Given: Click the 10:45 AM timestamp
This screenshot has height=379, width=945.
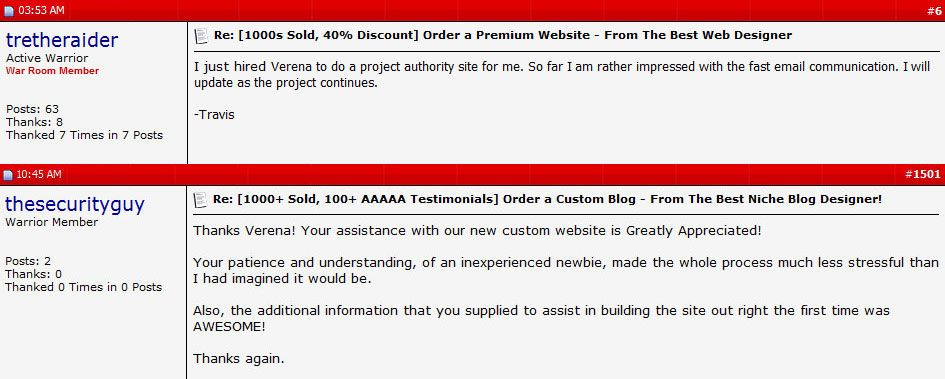Looking at the screenshot, I should click(39, 175).
